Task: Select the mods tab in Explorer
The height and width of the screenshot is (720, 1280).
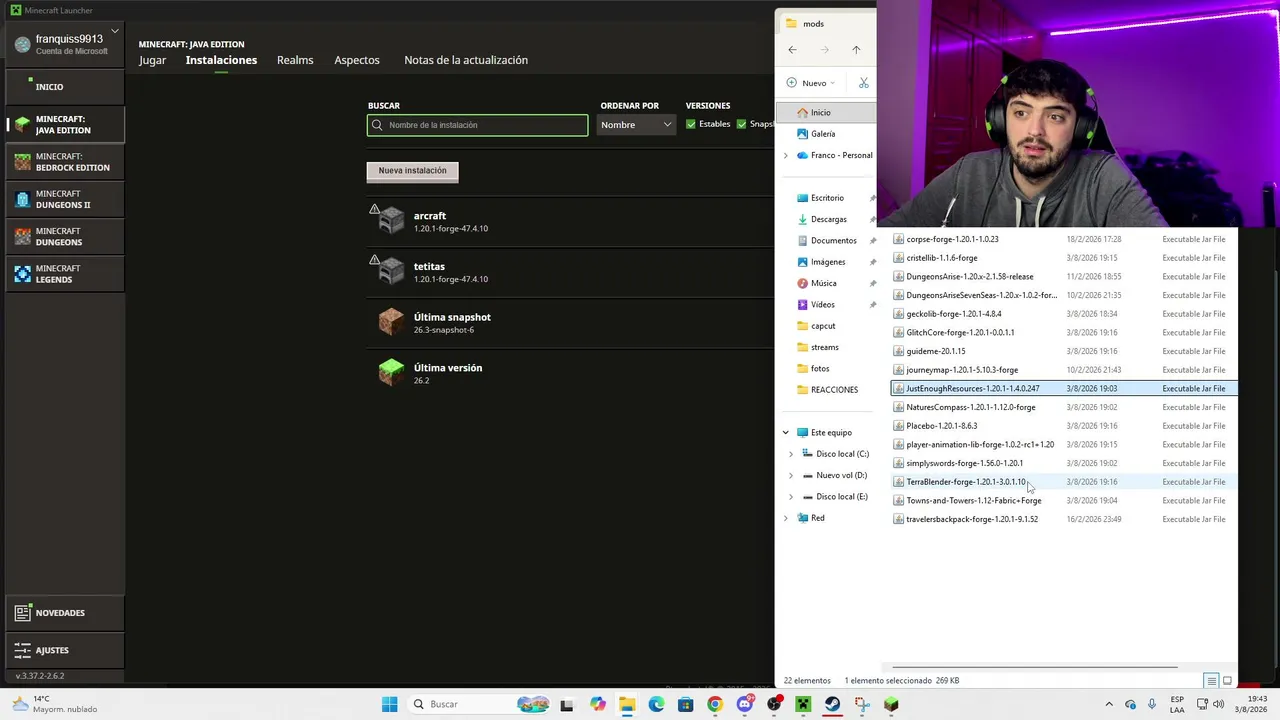Action: (825, 23)
